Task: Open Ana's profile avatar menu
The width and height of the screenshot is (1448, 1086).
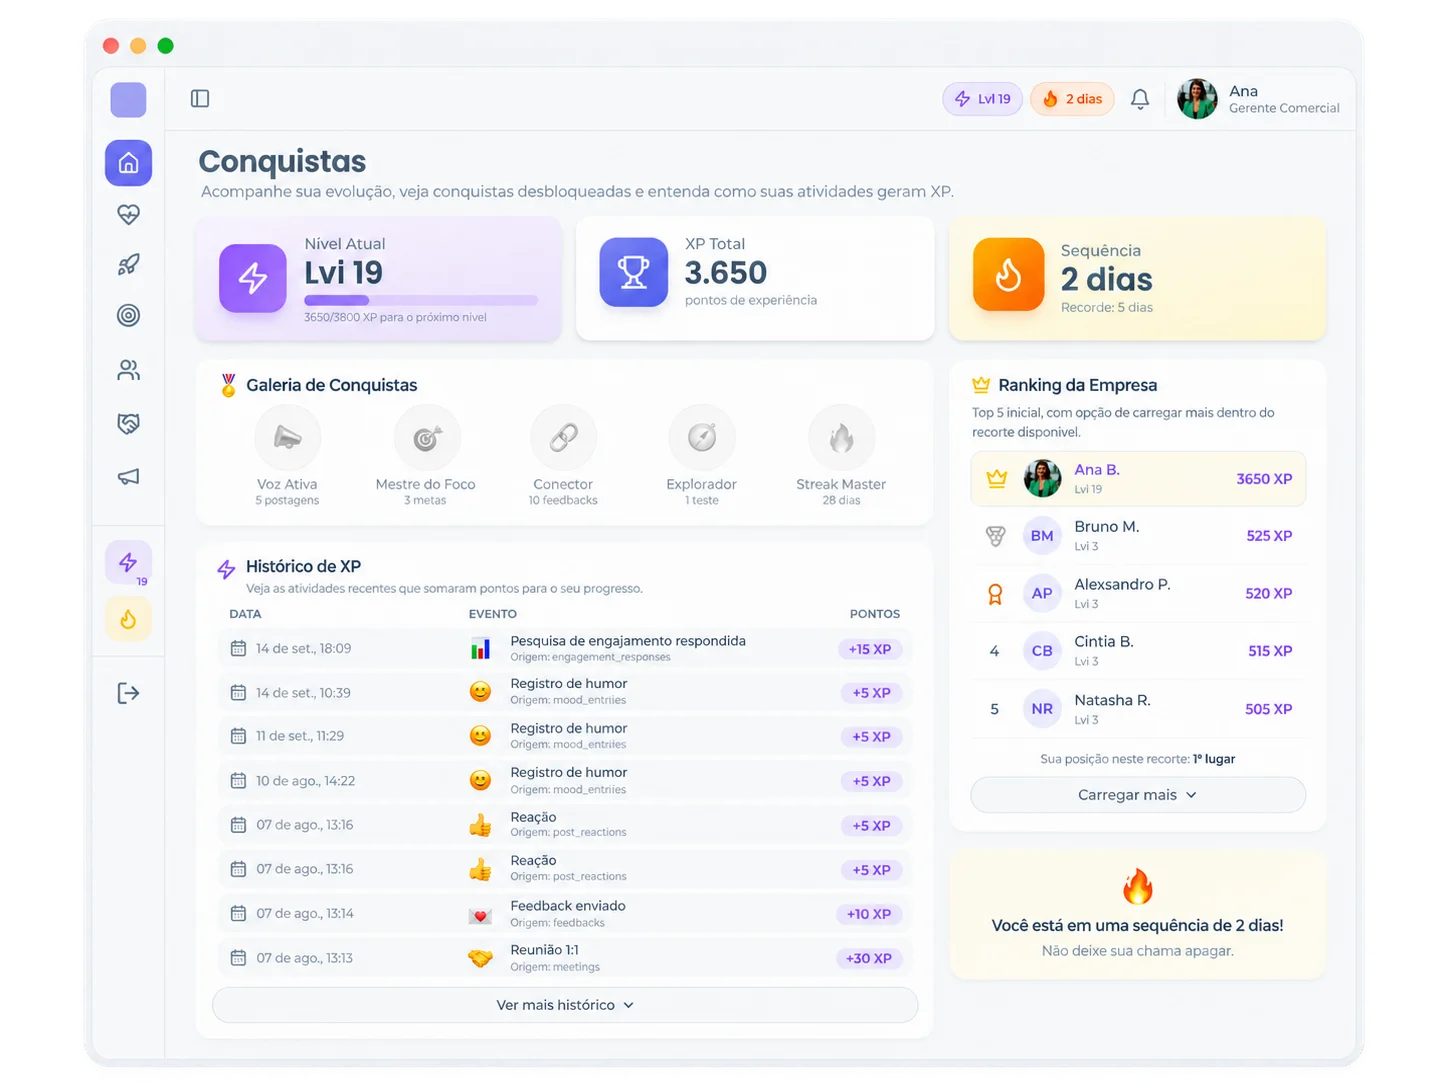Action: tap(1197, 99)
